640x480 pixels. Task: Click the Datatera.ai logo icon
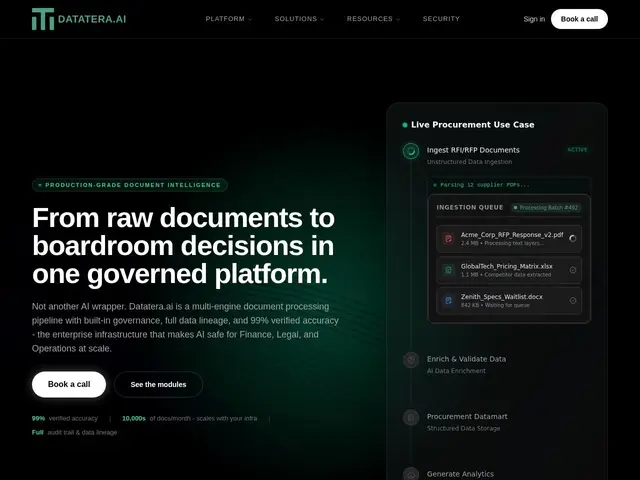coord(43,19)
